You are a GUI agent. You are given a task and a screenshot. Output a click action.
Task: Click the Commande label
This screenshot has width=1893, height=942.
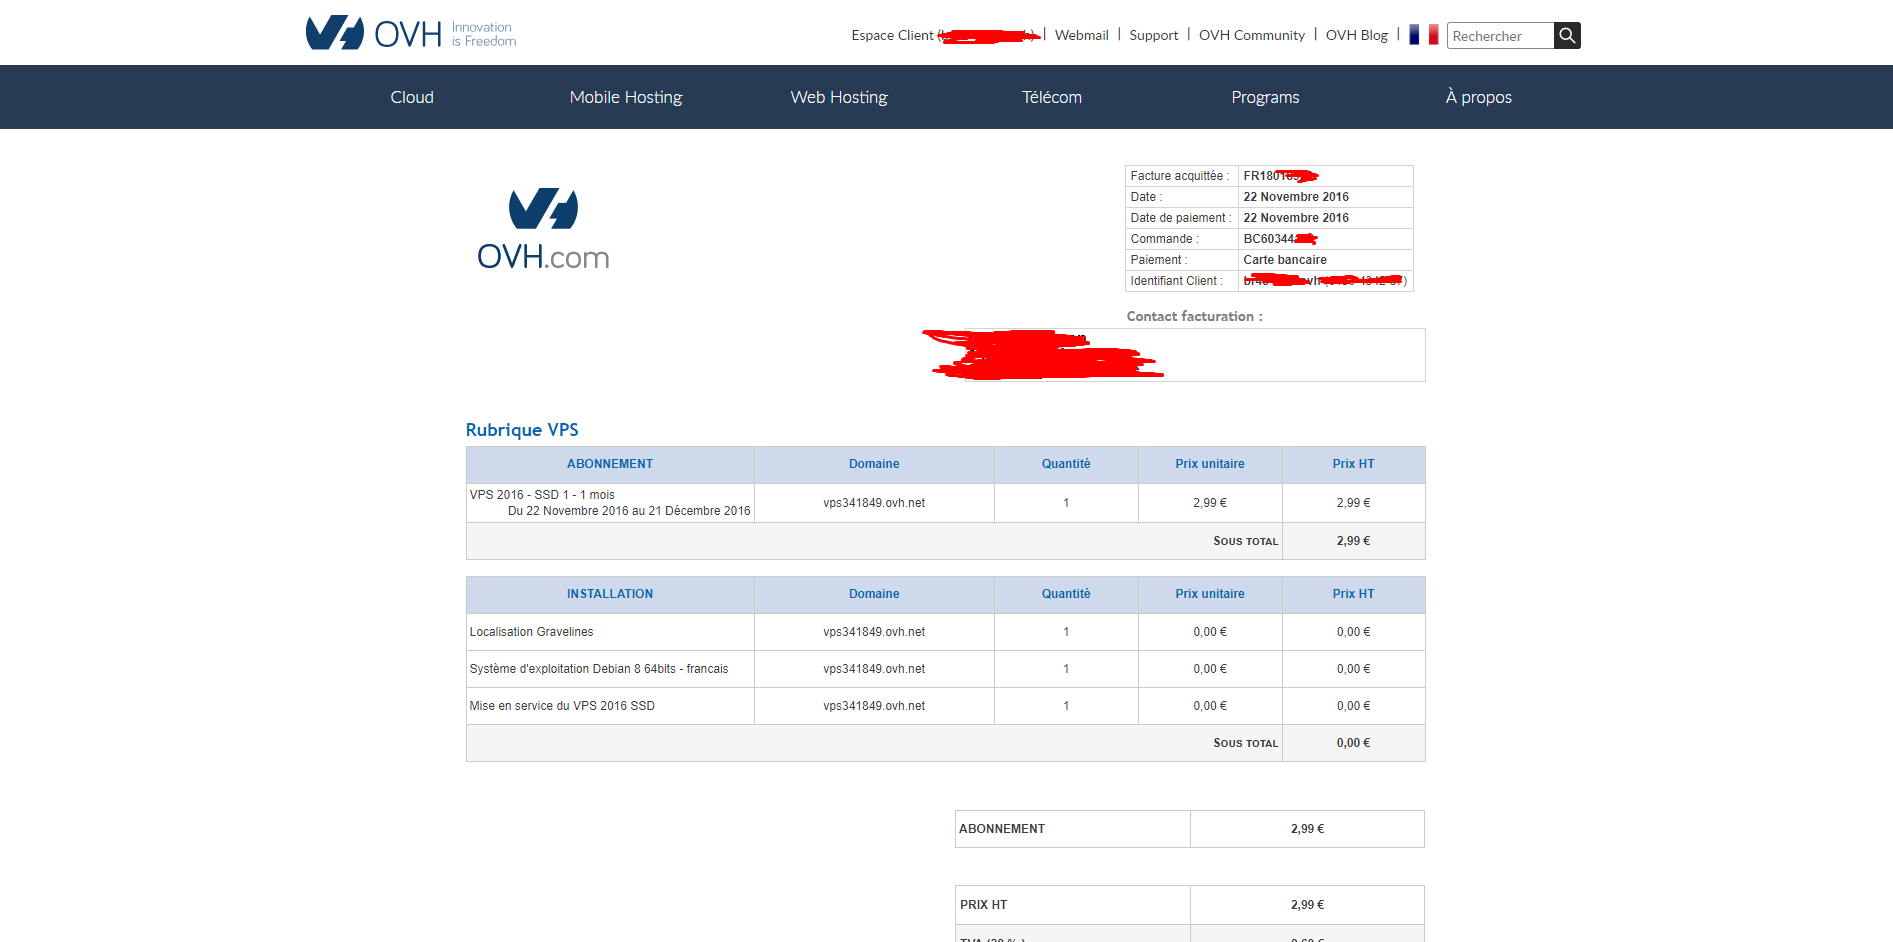[x=1164, y=239]
